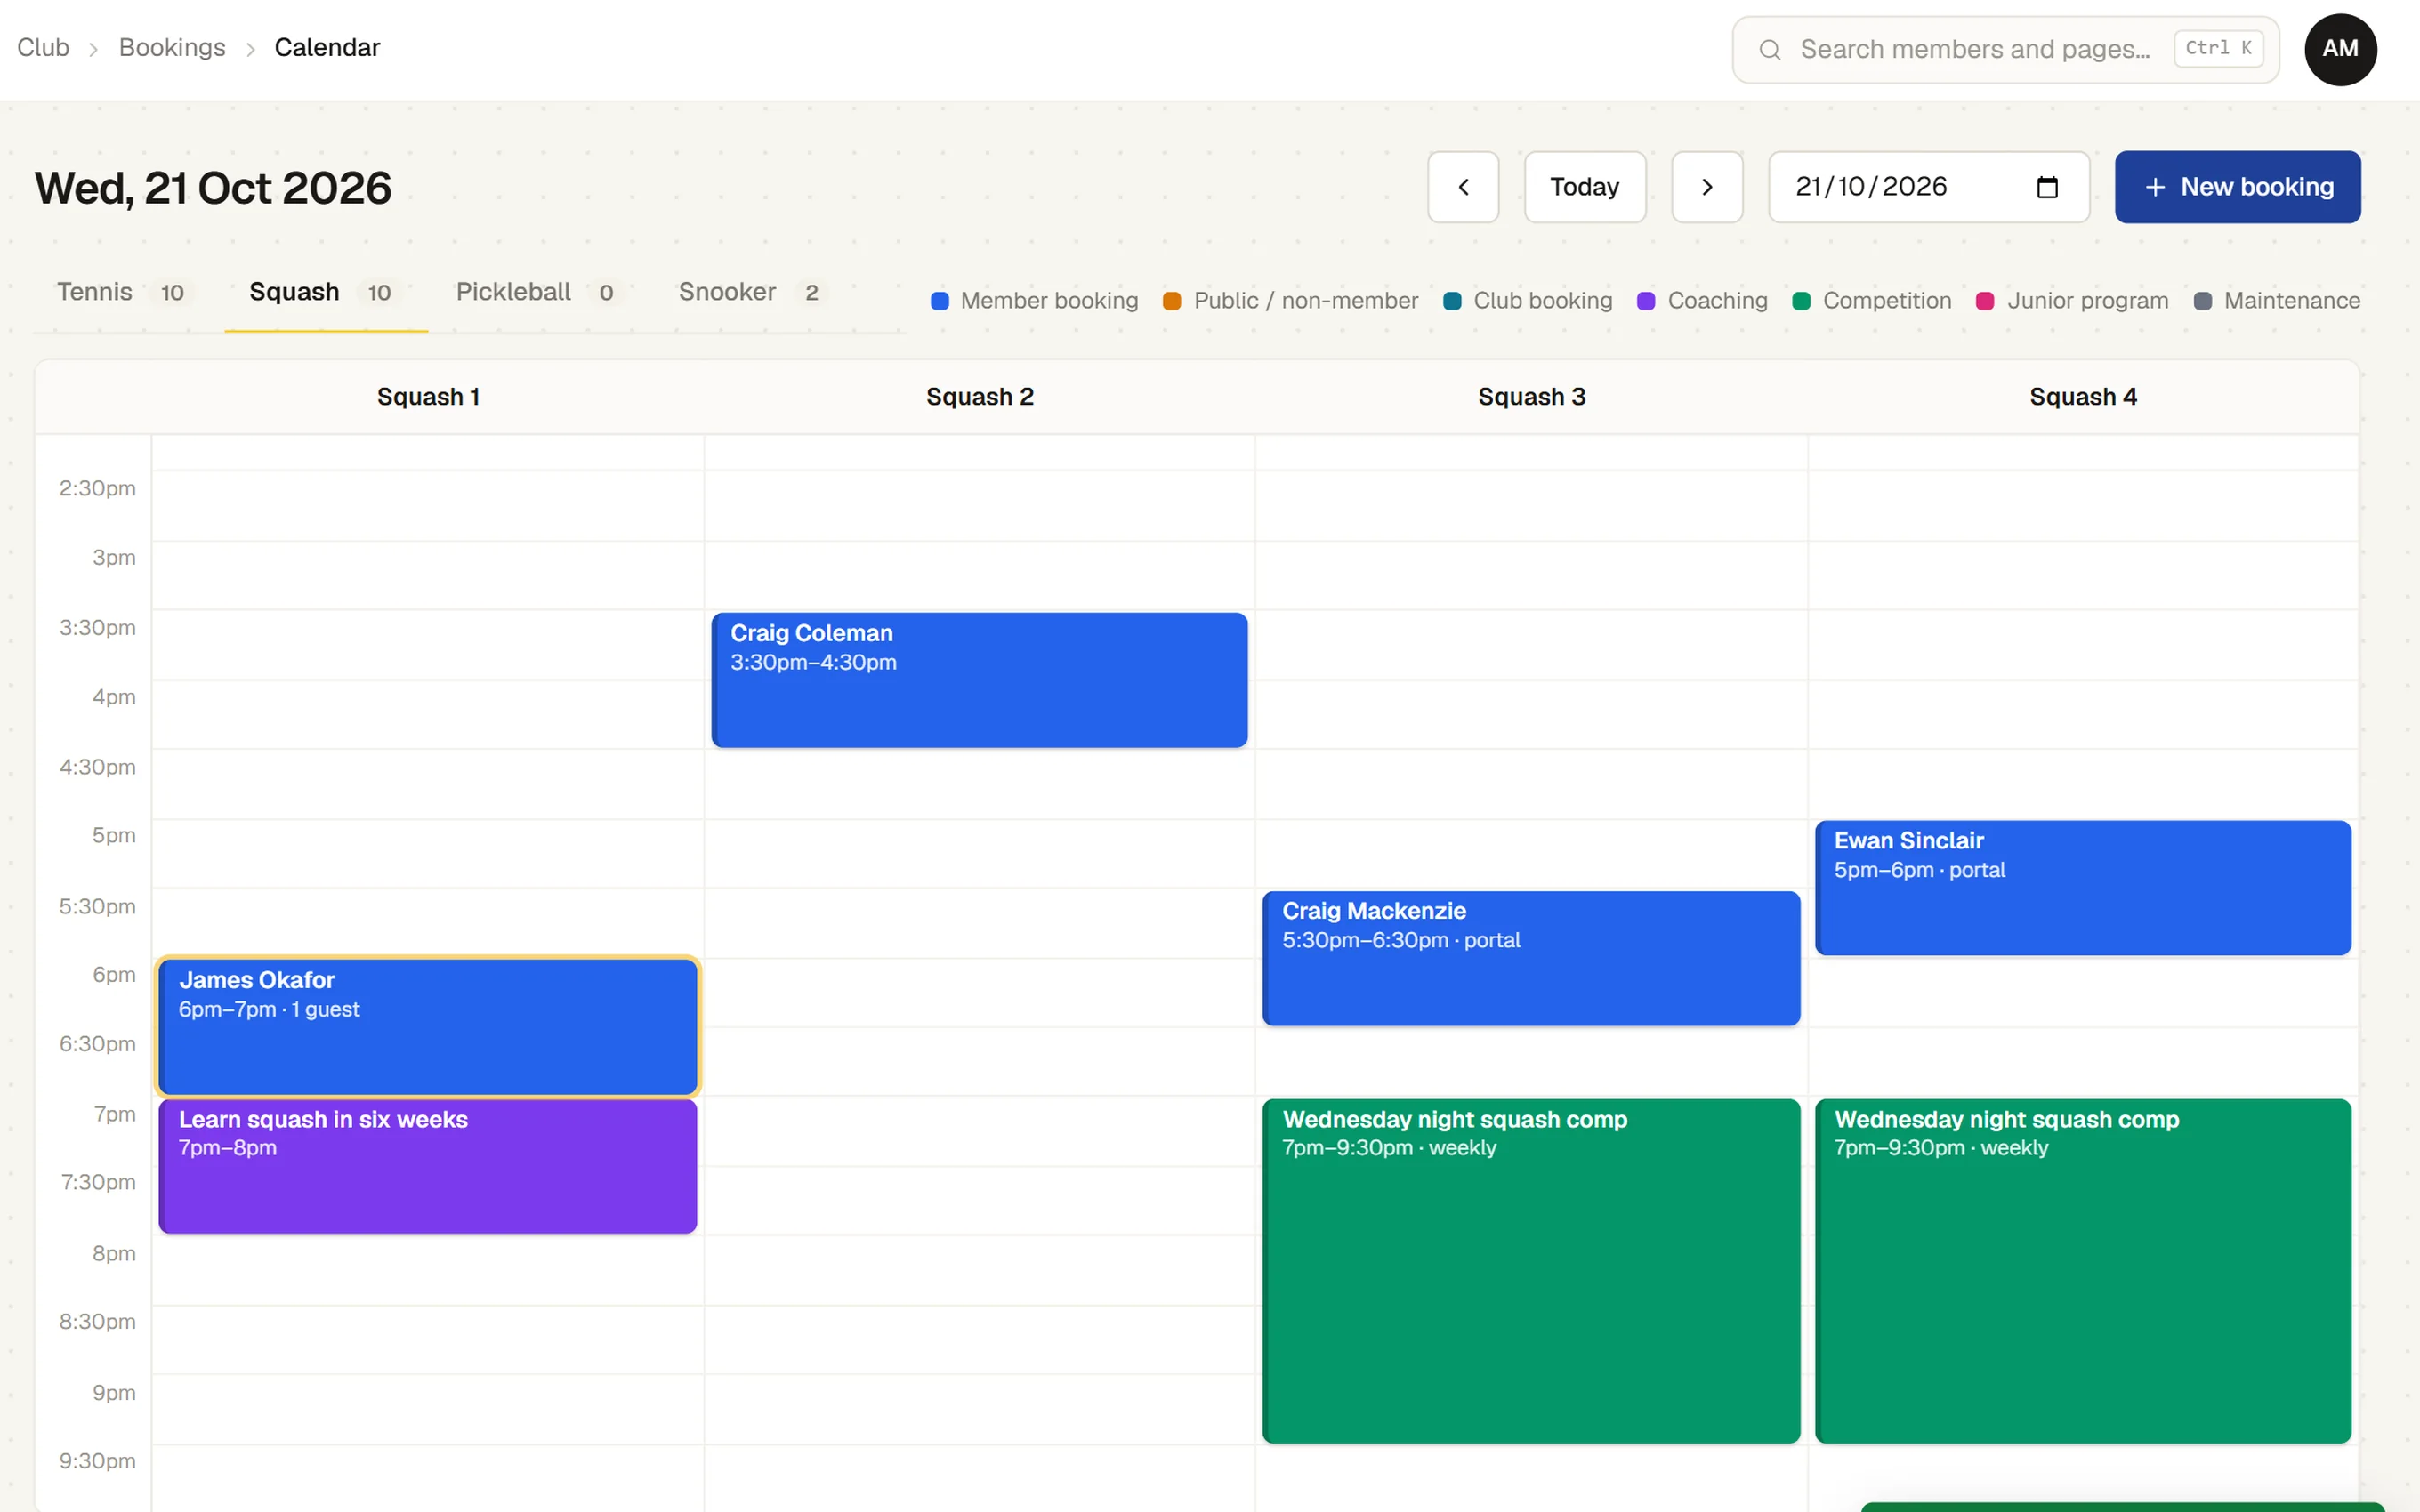This screenshot has height=1512, width=2420.
Task: Open James Okafor 6pm booking
Action: click(x=428, y=1027)
